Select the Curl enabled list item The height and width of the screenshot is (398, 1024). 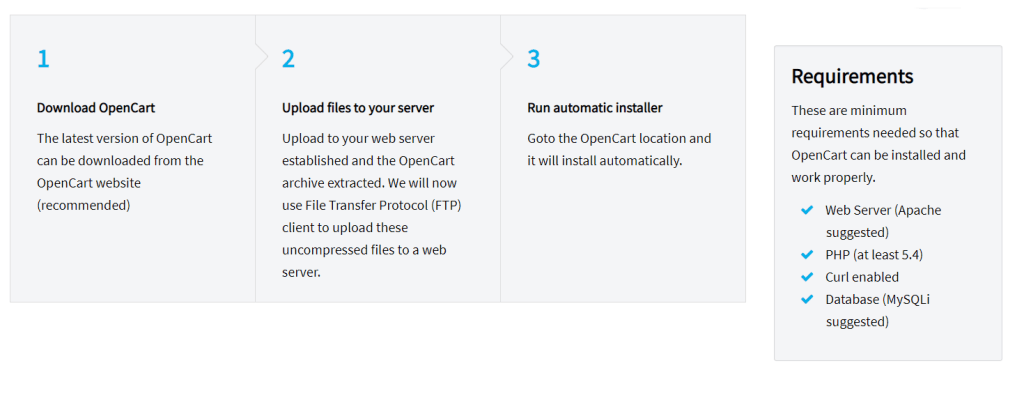(x=862, y=277)
